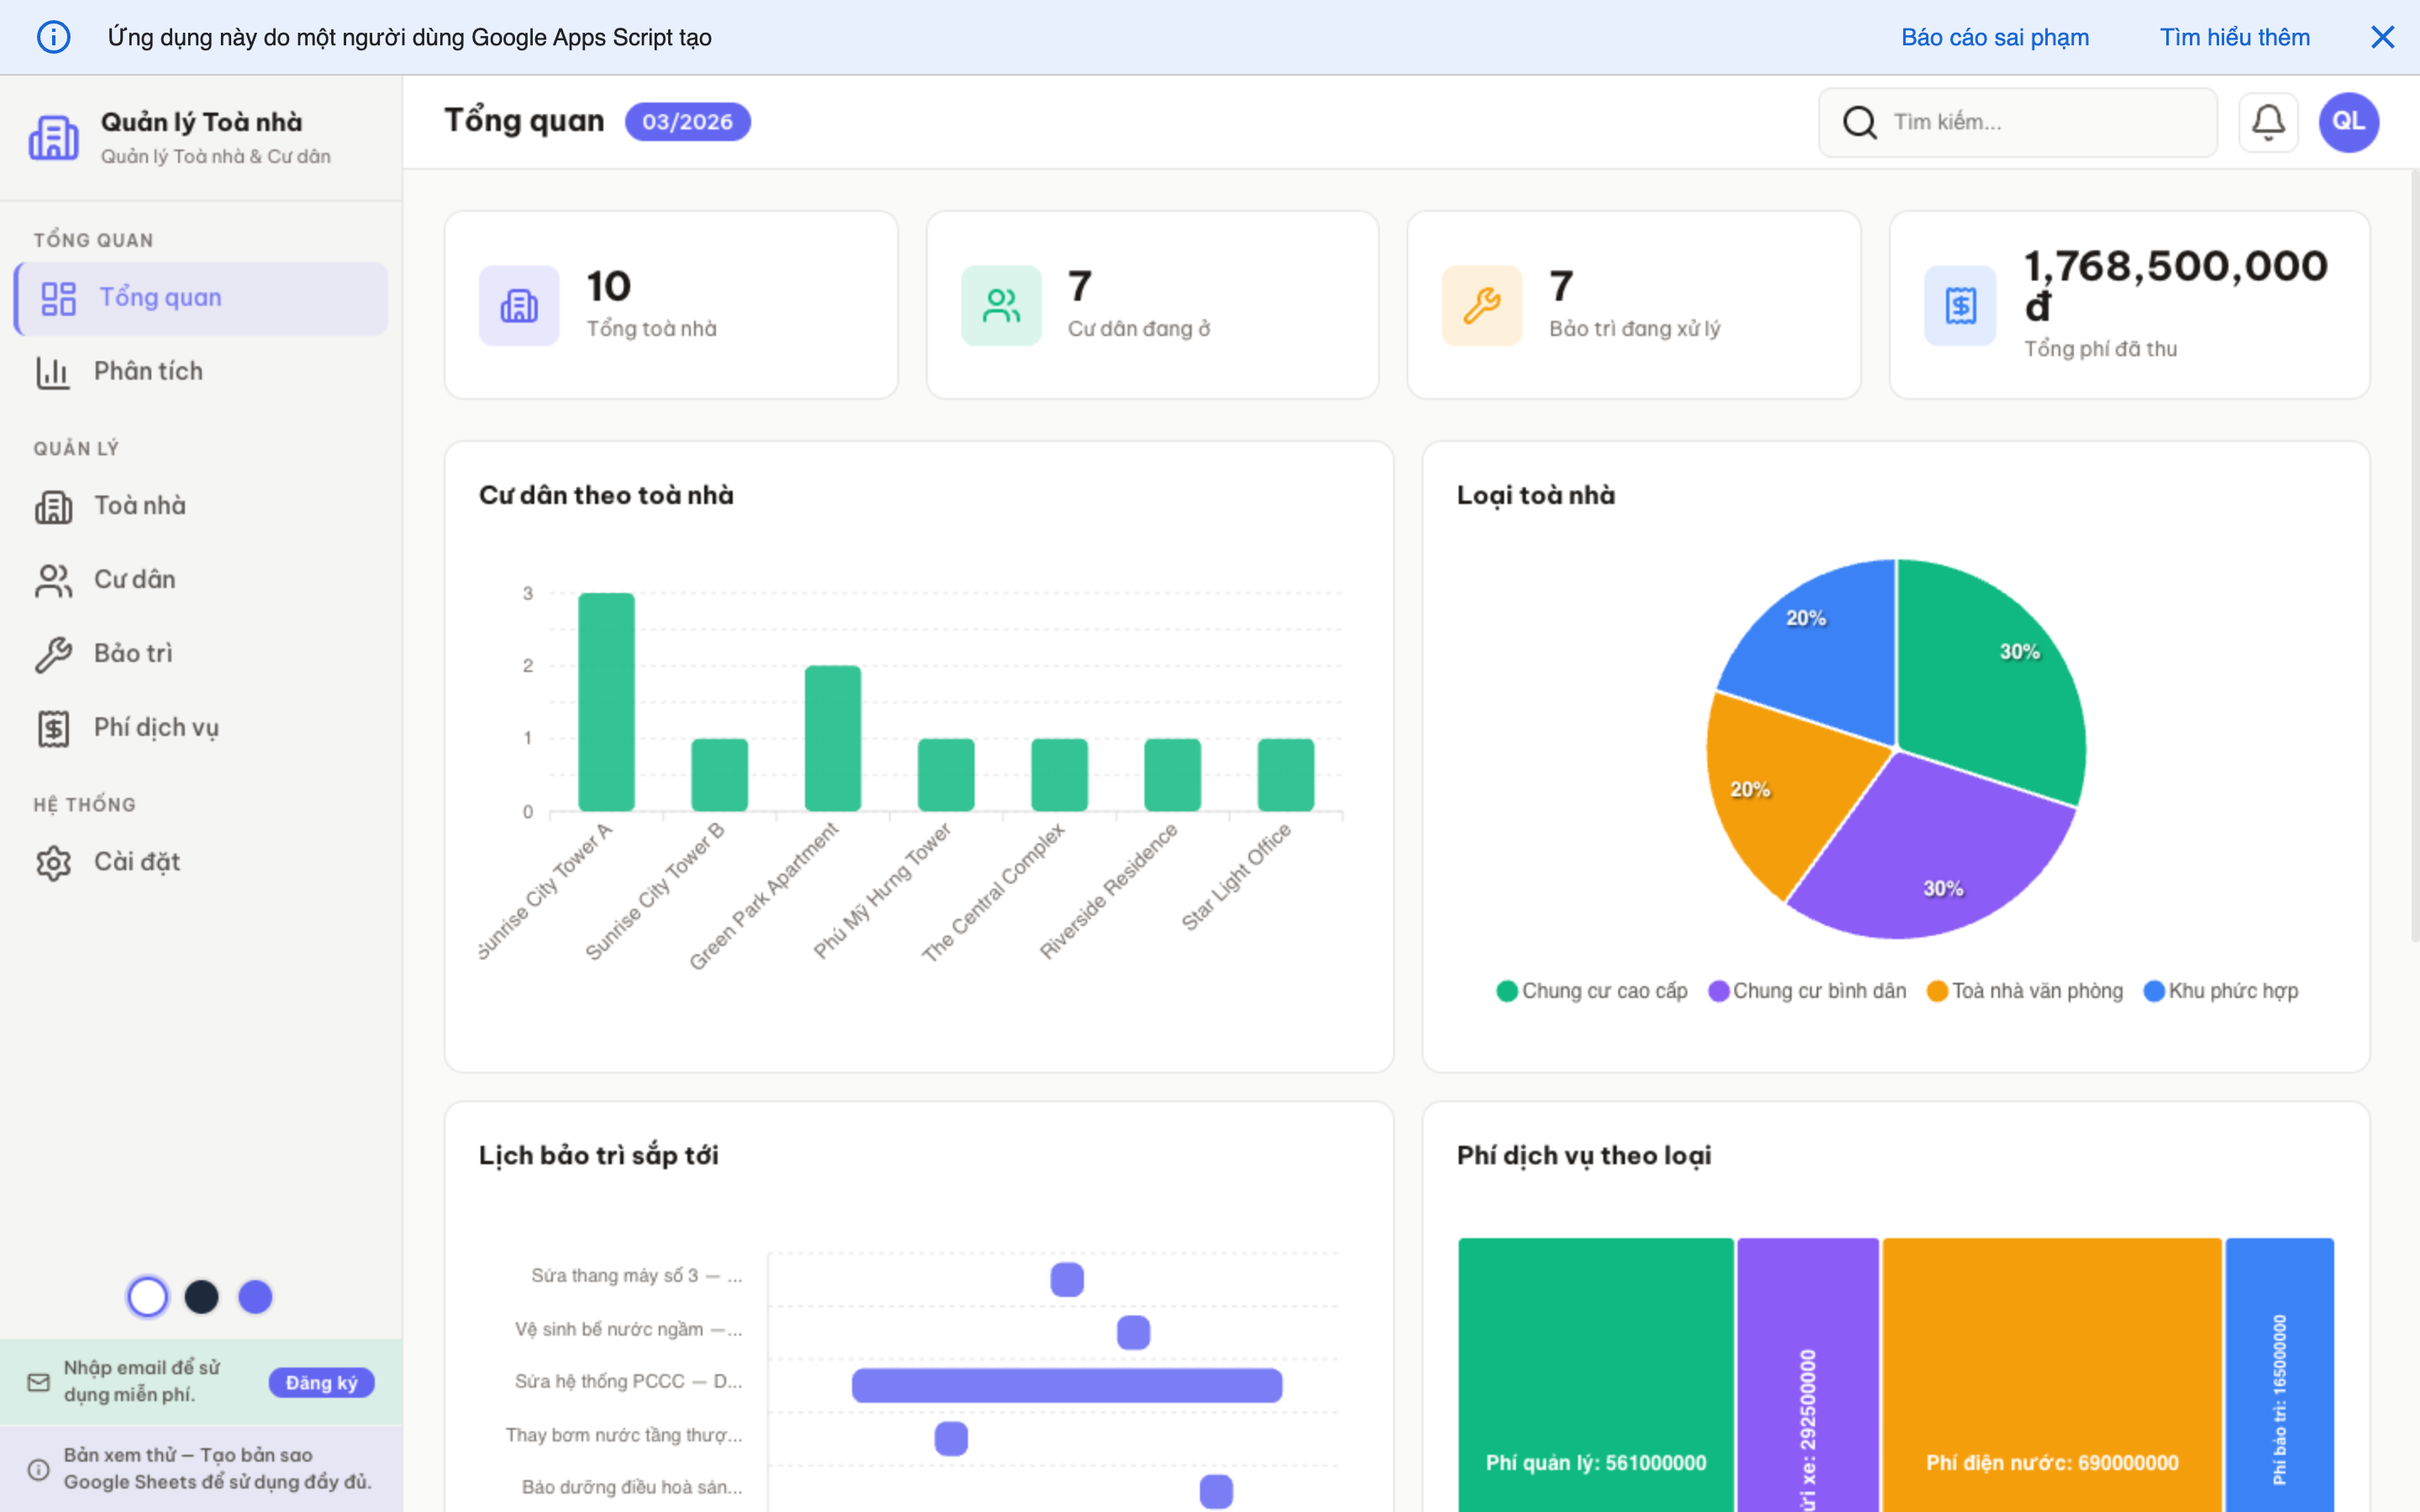Open the Báo cáo sai phạm link

pyautogui.click(x=1994, y=37)
